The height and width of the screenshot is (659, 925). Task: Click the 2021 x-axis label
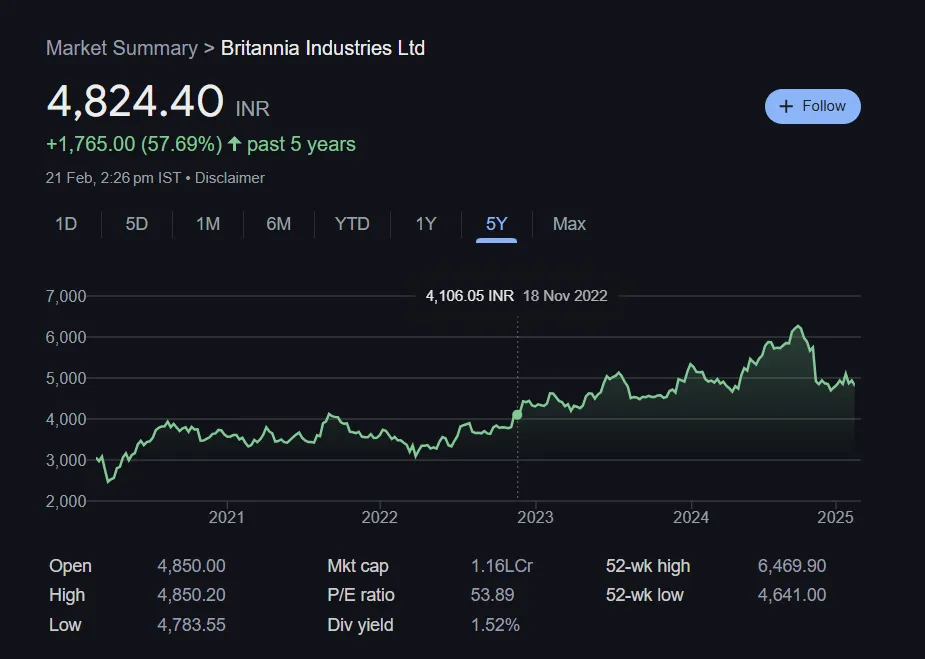click(227, 517)
